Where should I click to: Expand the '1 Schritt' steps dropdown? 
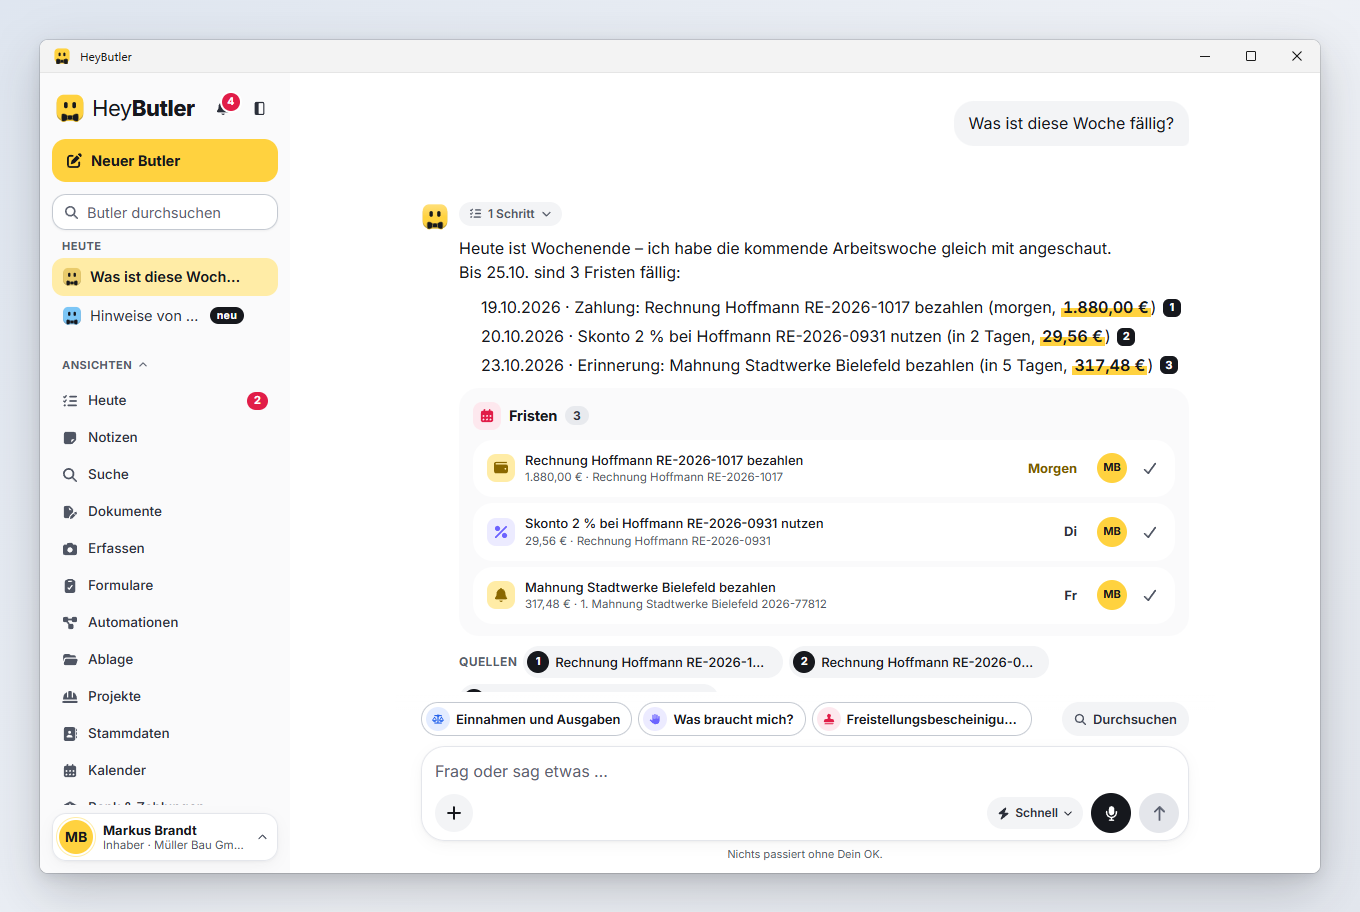pos(510,214)
